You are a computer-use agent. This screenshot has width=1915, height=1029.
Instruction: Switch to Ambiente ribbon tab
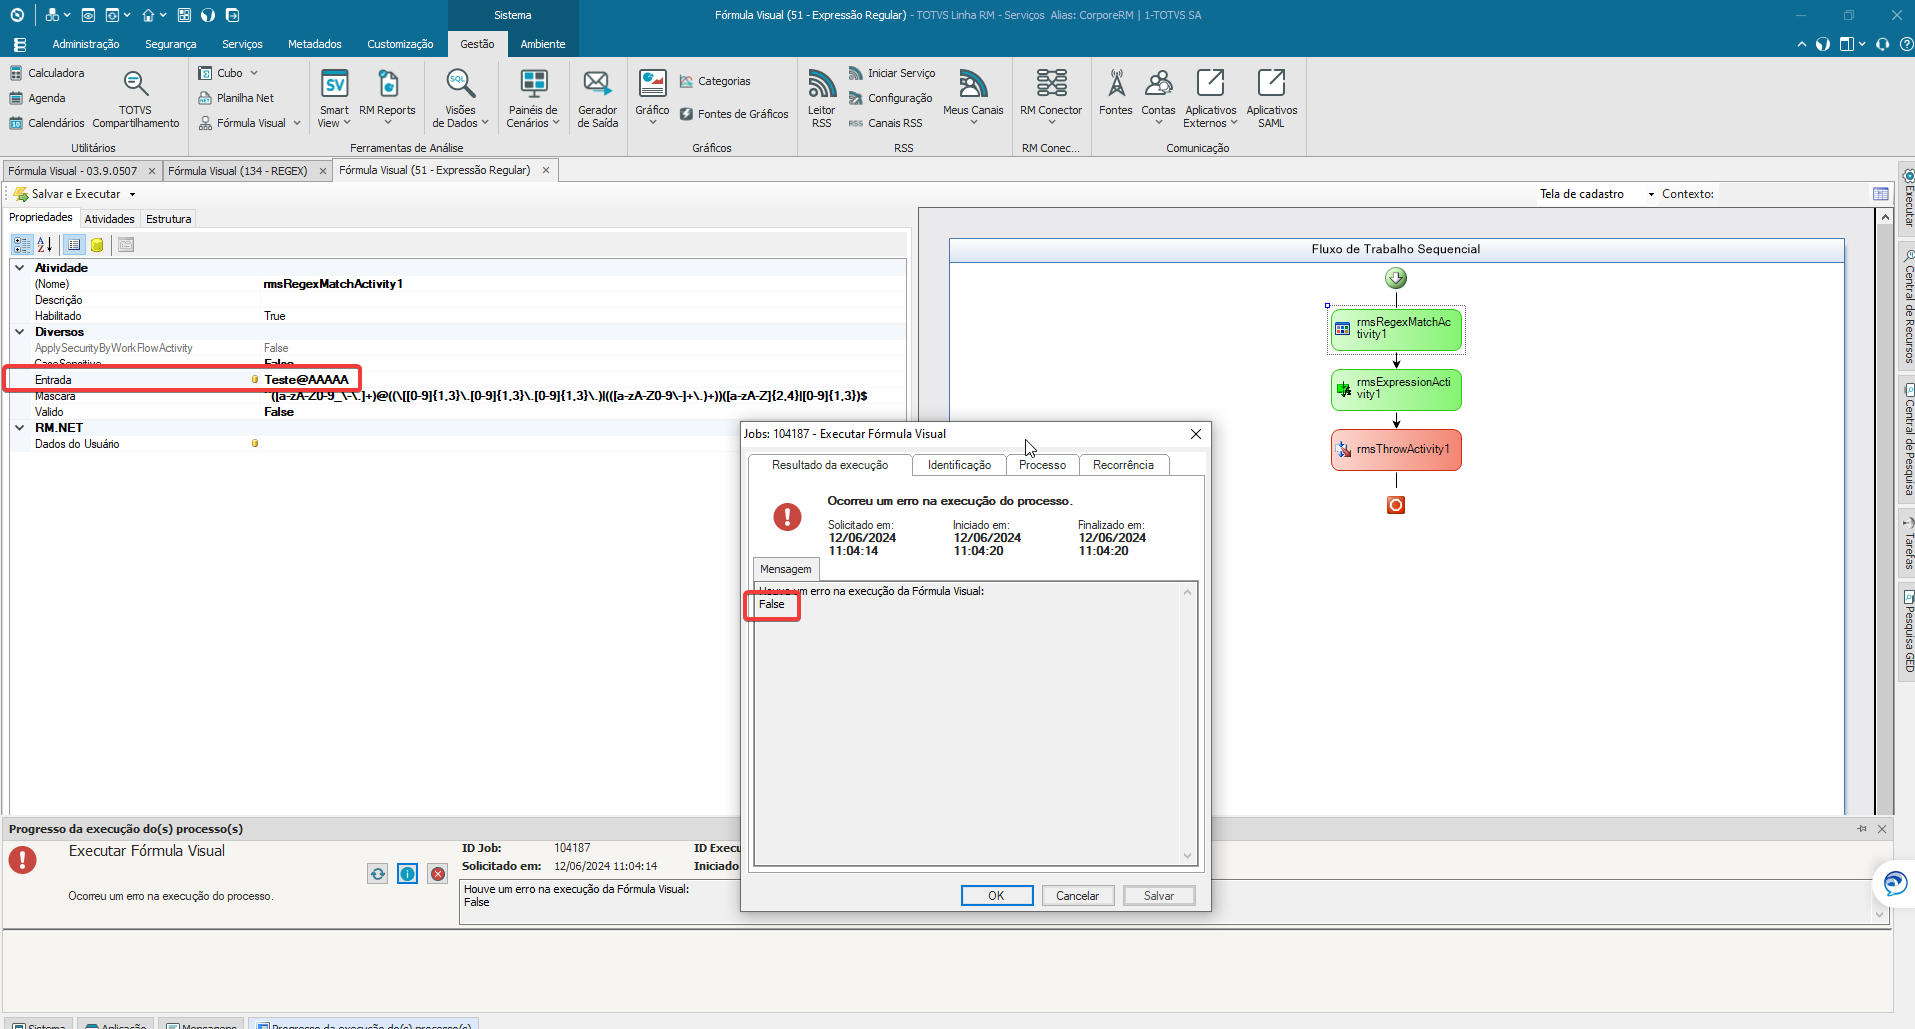pos(543,44)
